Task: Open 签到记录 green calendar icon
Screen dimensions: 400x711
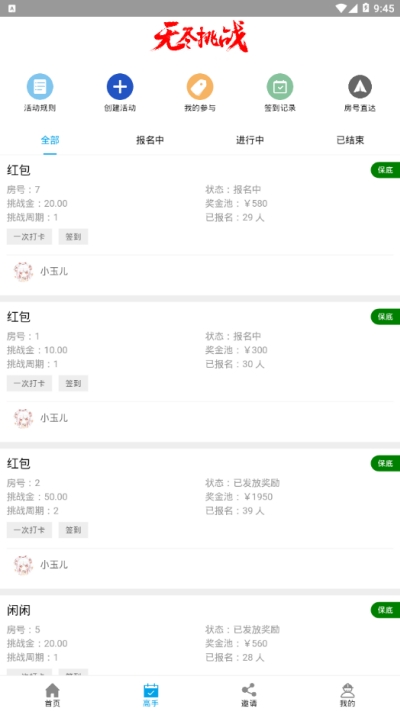Action: (280, 87)
